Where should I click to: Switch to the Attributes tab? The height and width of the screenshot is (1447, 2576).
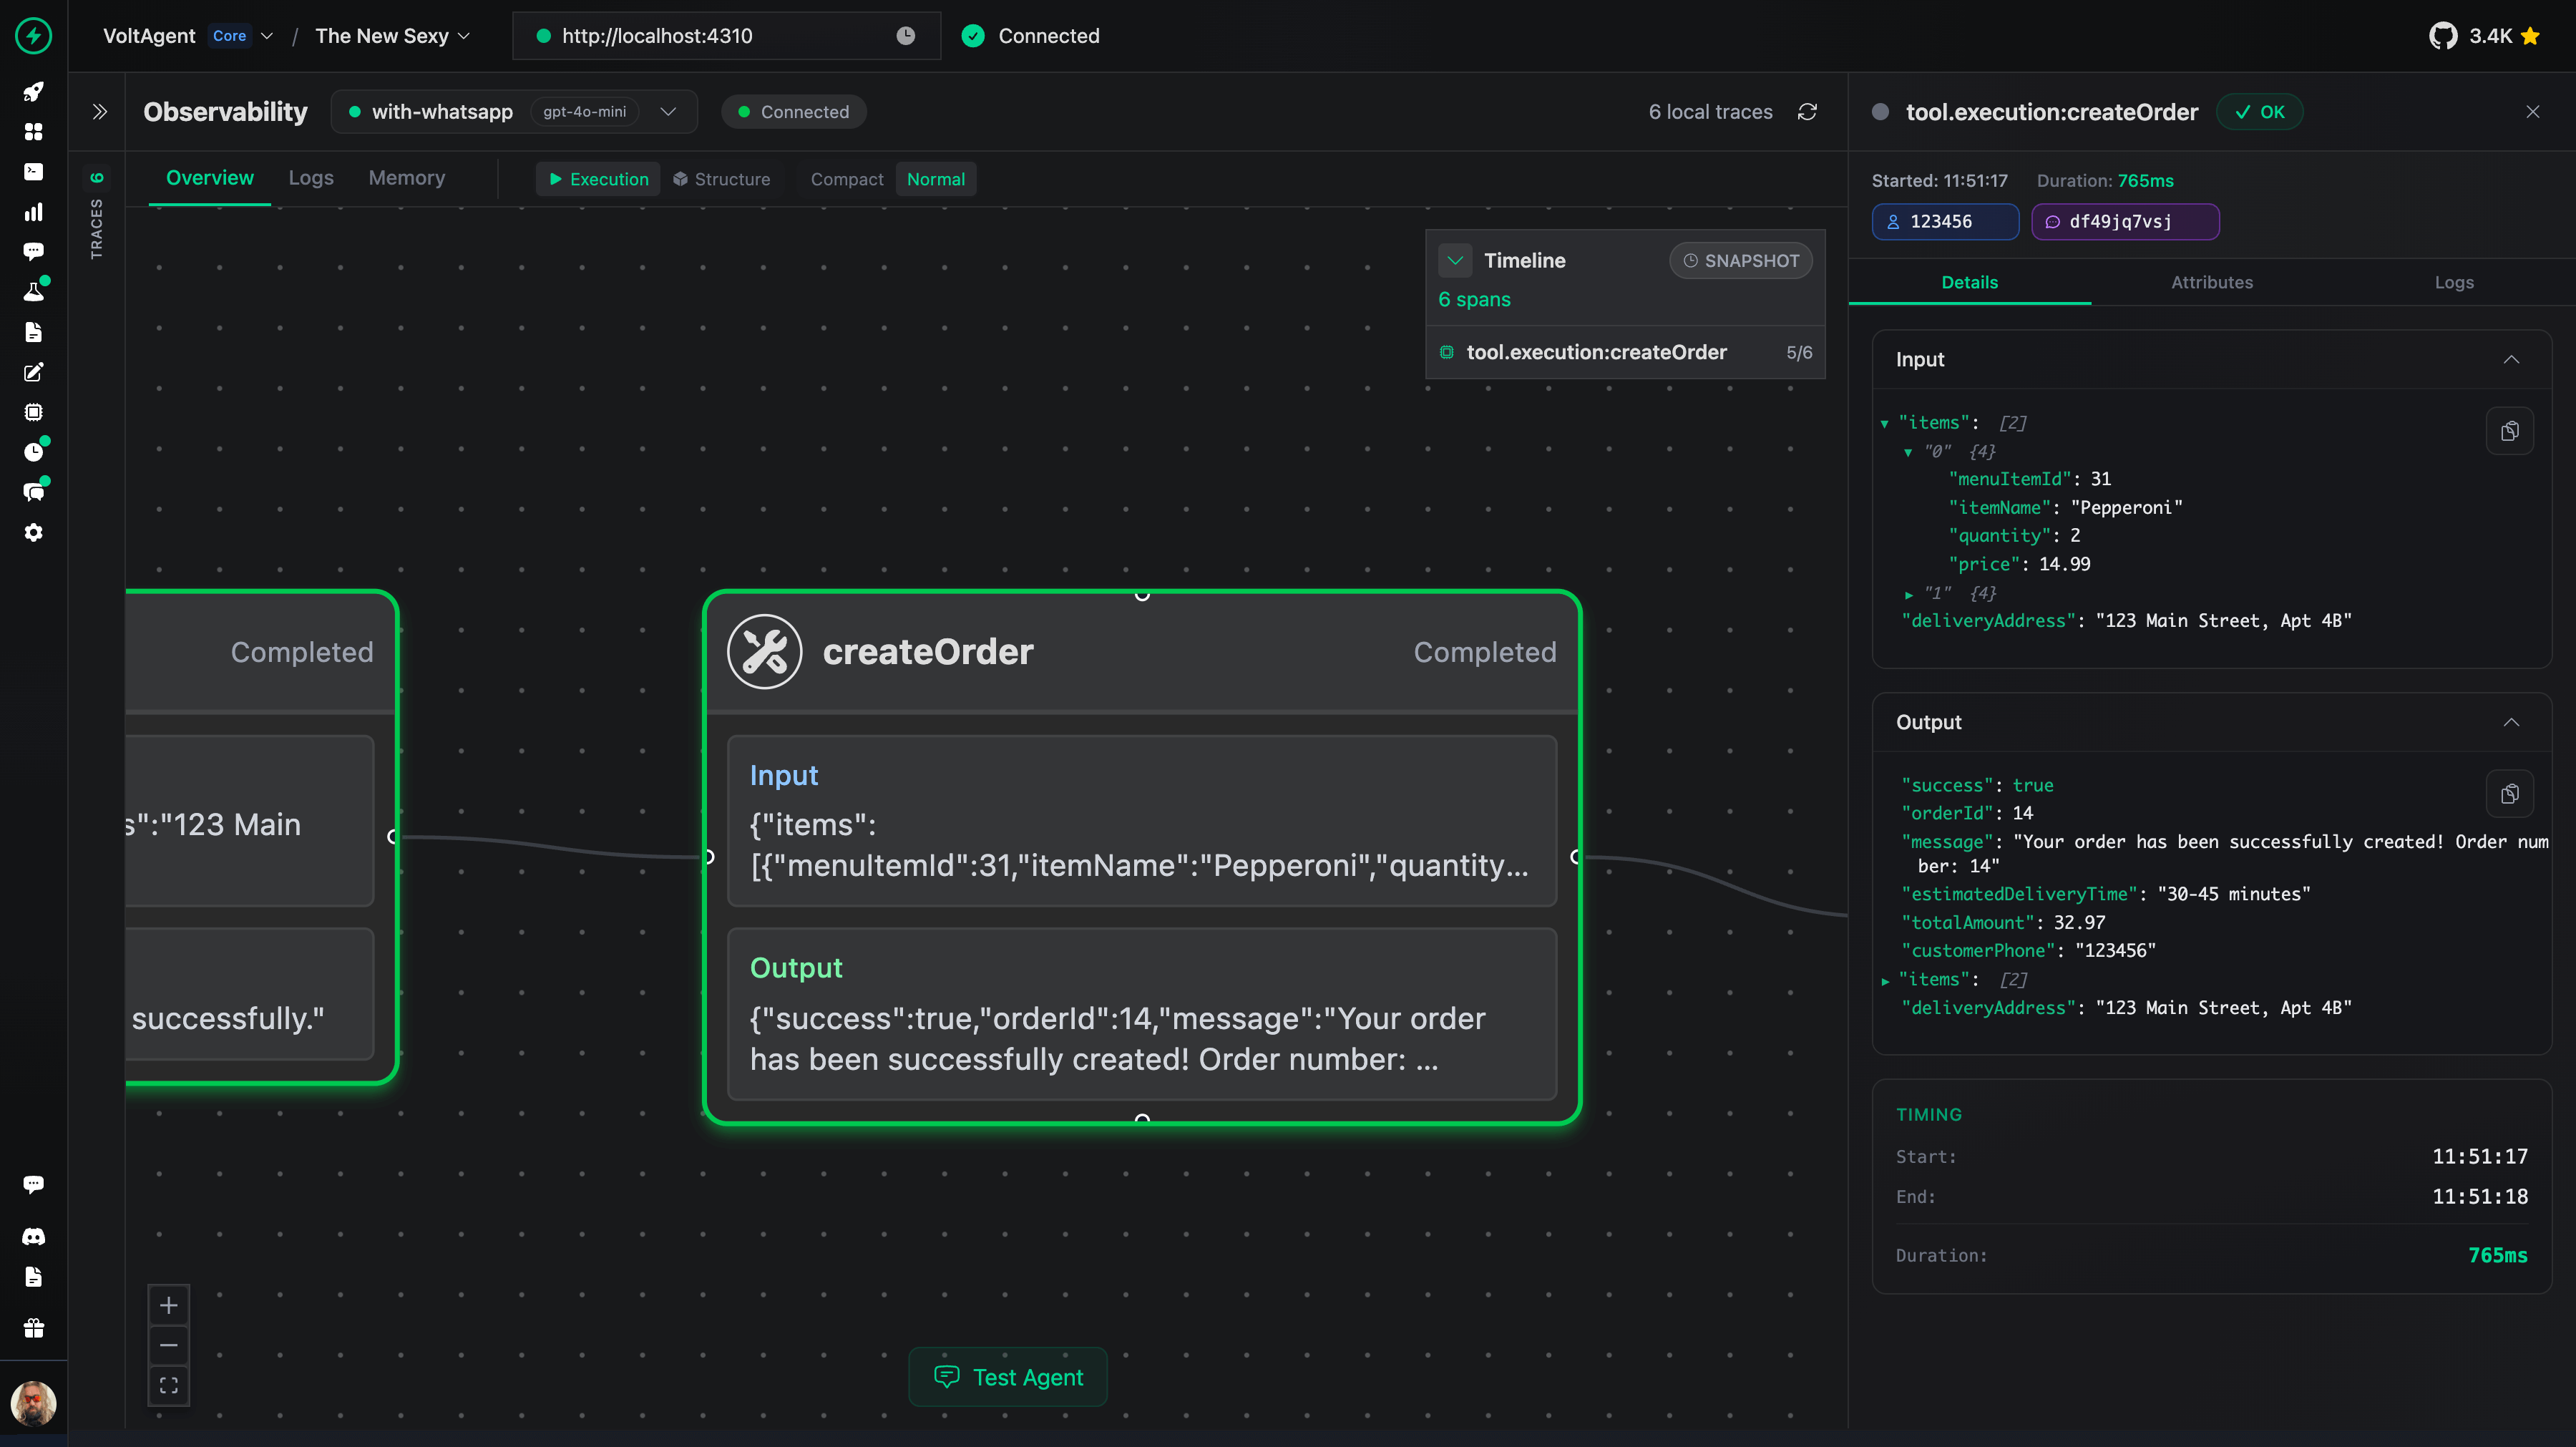2211,282
